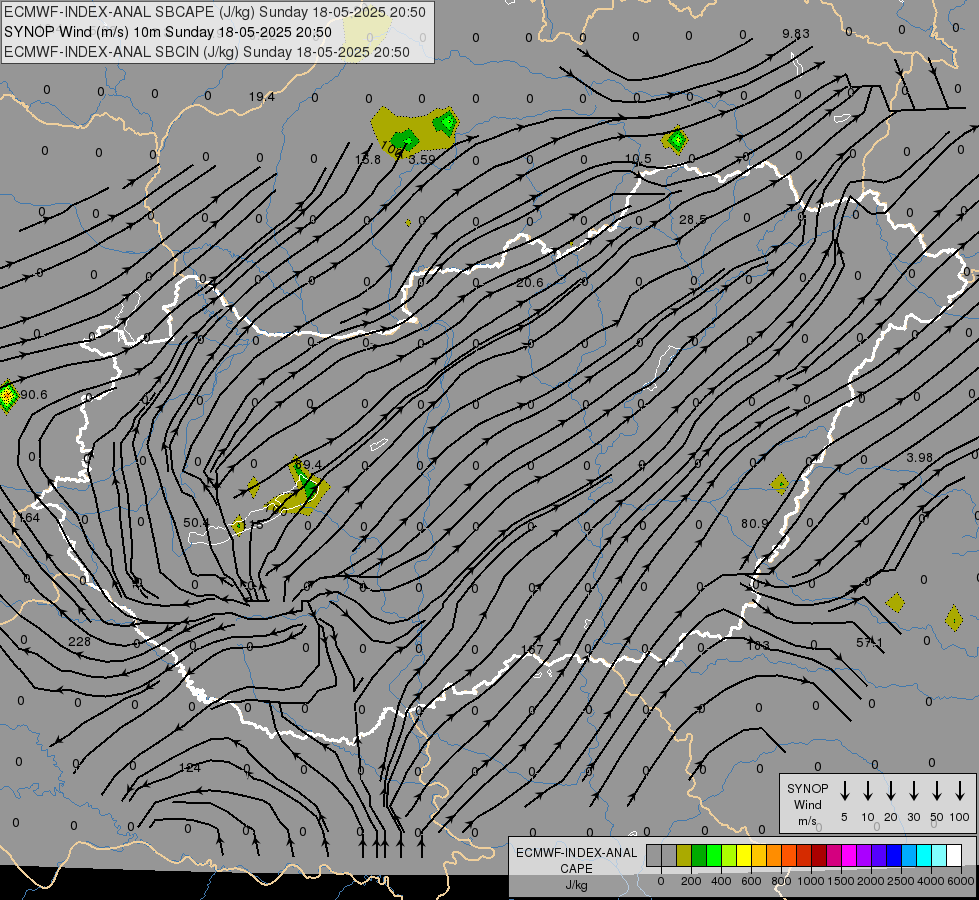This screenshot has height=900, width=979.
Task: Click the 57.1 value on the map
Action: point(869,642)
